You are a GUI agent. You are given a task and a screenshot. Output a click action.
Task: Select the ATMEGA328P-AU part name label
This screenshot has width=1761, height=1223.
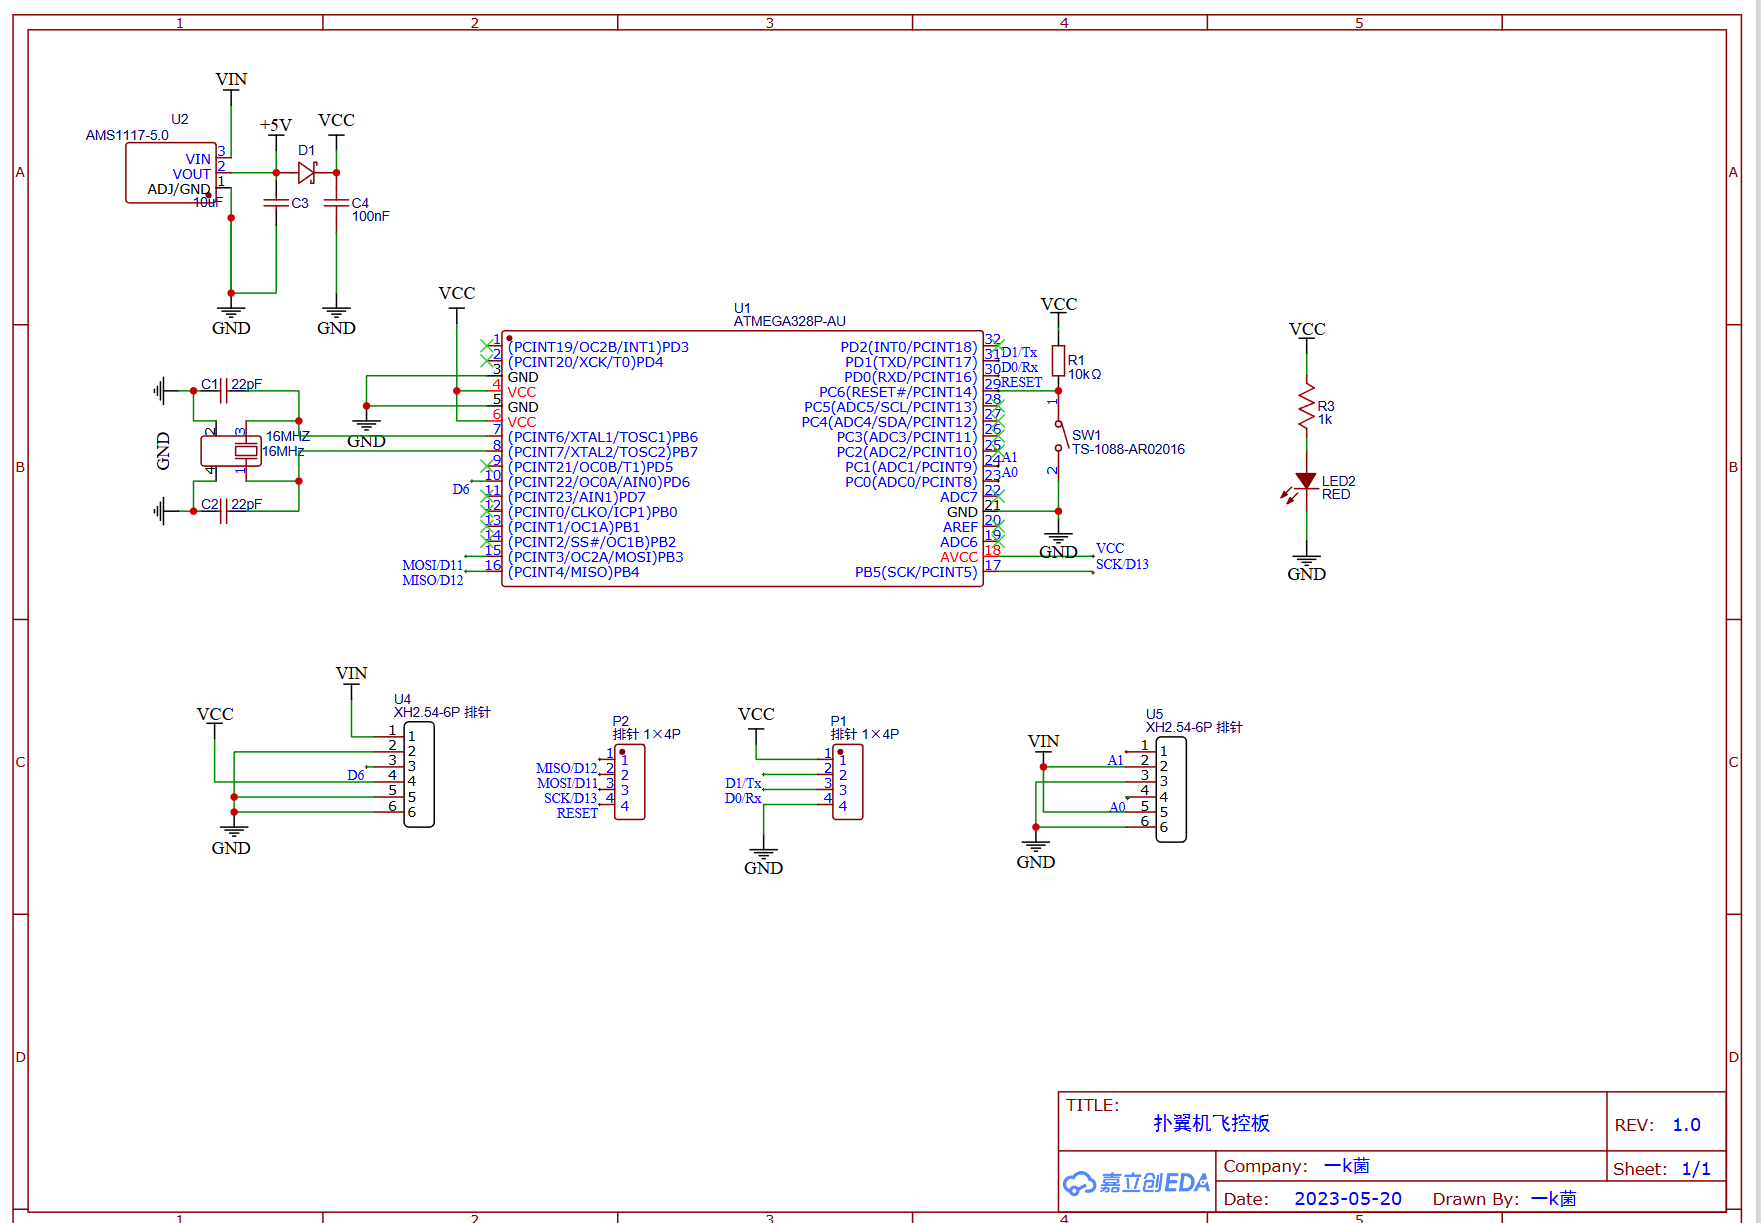point(789,321)
